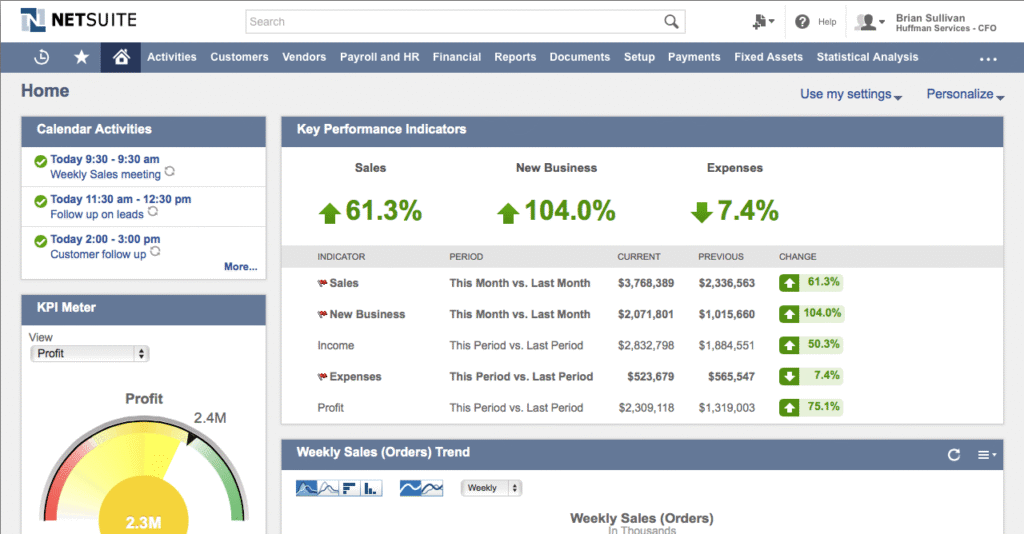Refresh the Weekly Sales Trend portlet
The height and width of the screenshot is (534, 1024).
(954, 455)
